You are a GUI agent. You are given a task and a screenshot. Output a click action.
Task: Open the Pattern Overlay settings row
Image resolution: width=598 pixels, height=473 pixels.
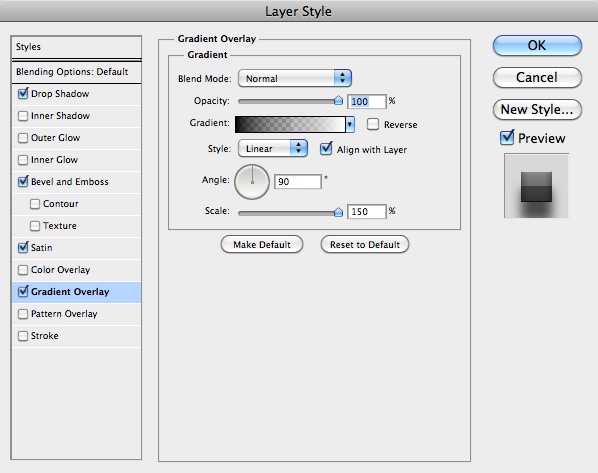[77, 314]
